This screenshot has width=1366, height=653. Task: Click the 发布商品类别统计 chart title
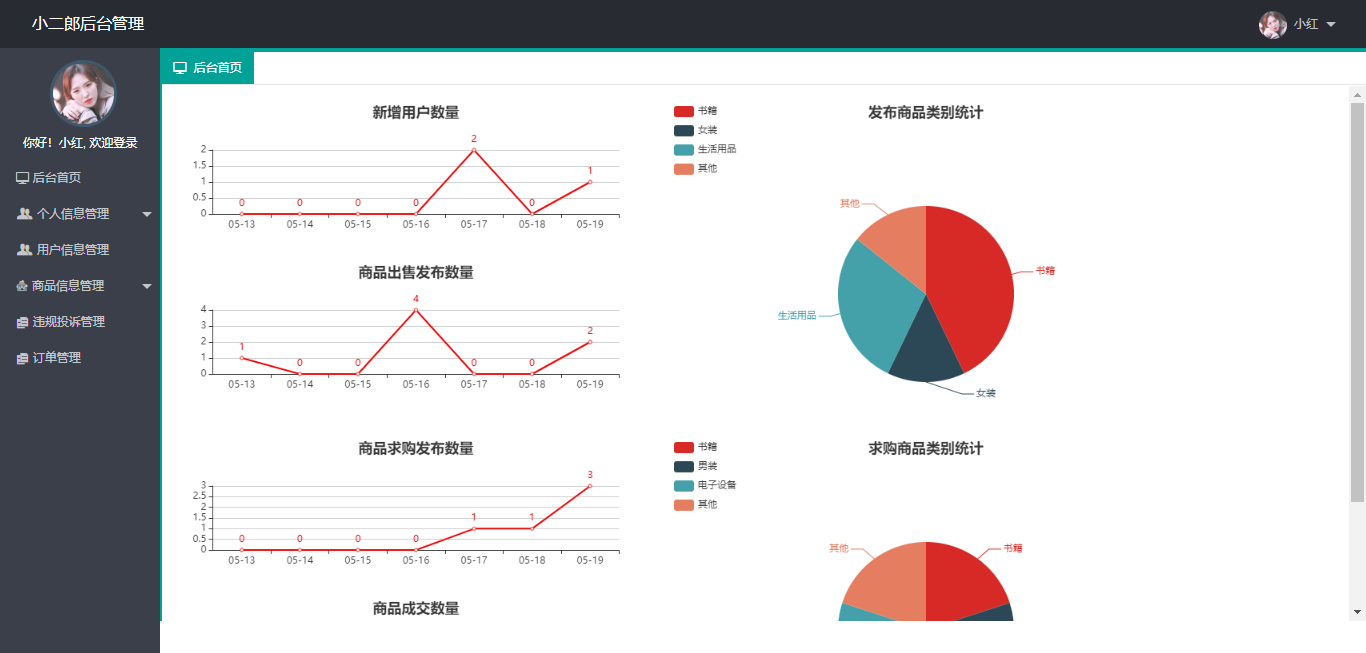926,113
